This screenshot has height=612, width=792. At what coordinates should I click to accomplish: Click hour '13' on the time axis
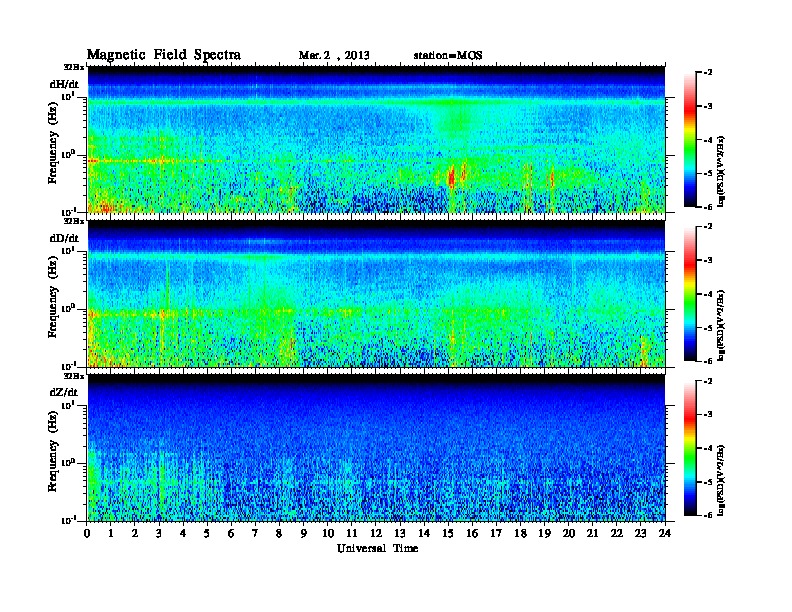[400, 533]
